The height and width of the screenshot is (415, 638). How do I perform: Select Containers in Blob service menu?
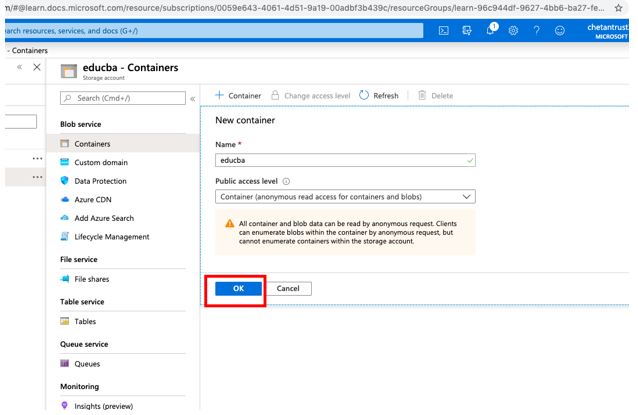pos(123,144)
